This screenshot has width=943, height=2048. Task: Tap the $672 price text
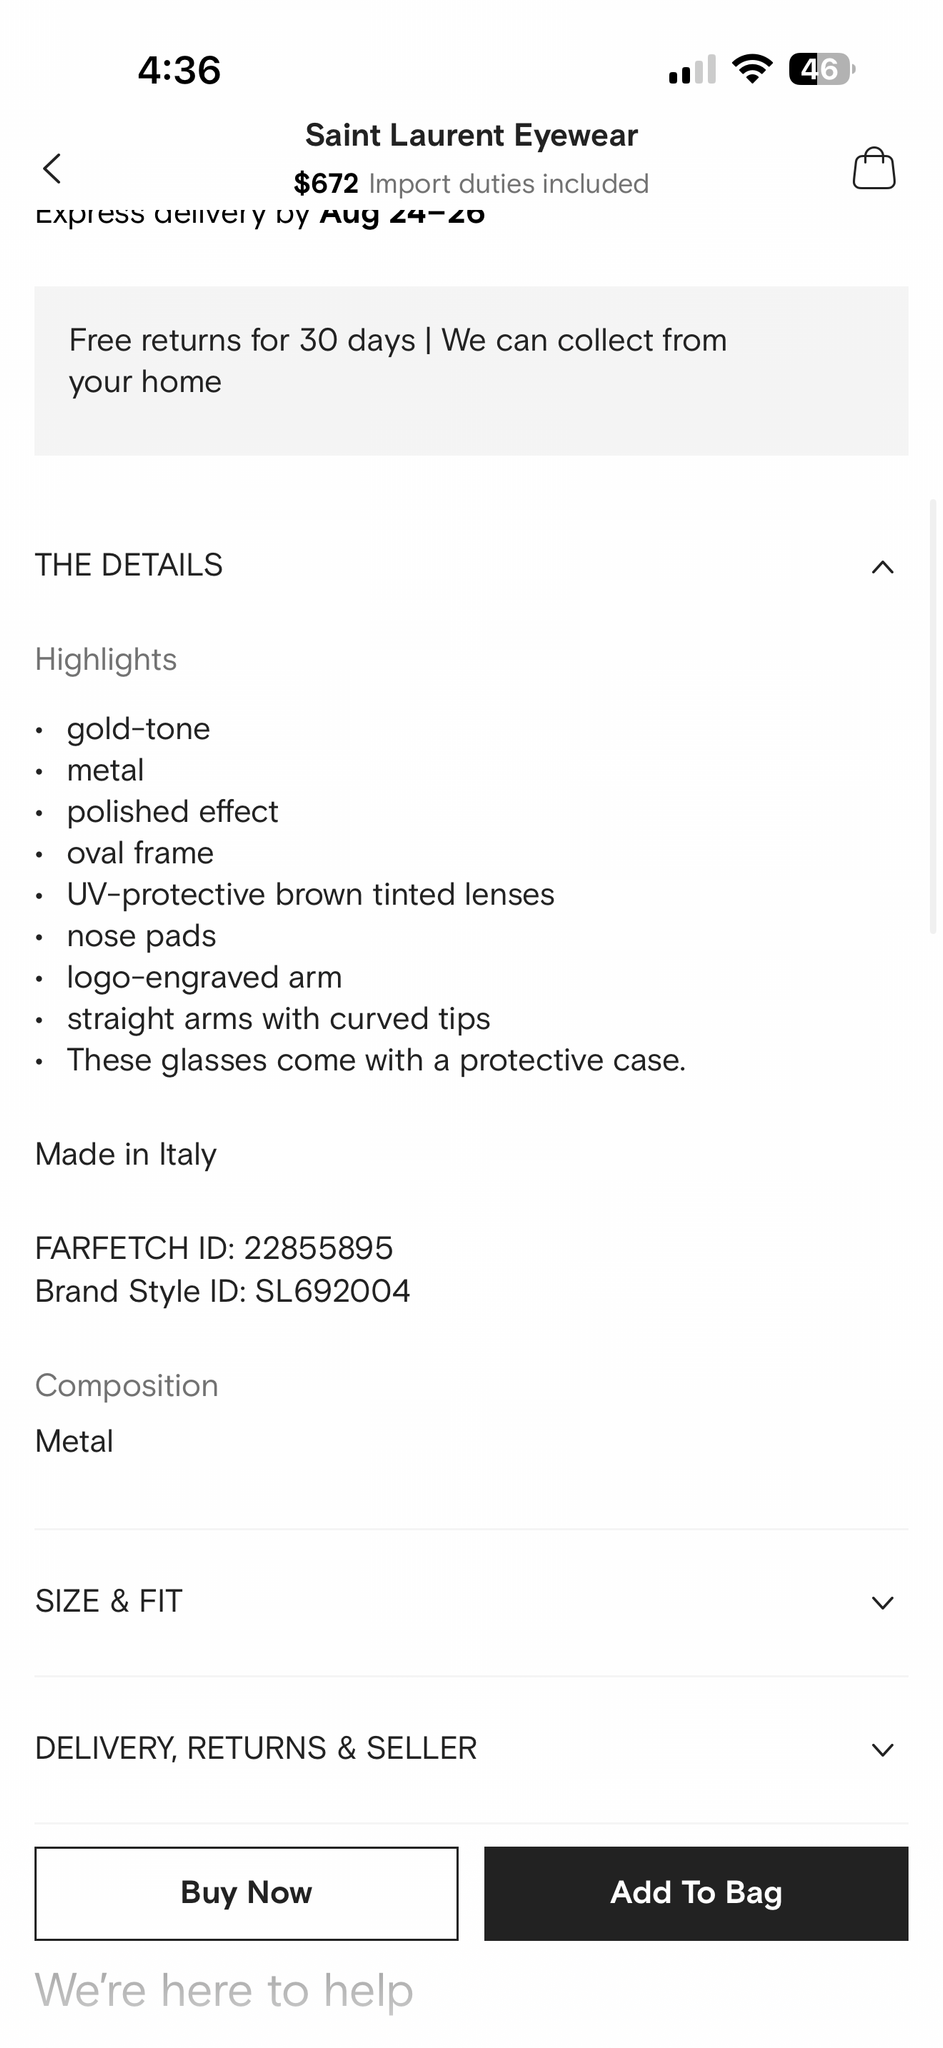[x=326, y=184]
